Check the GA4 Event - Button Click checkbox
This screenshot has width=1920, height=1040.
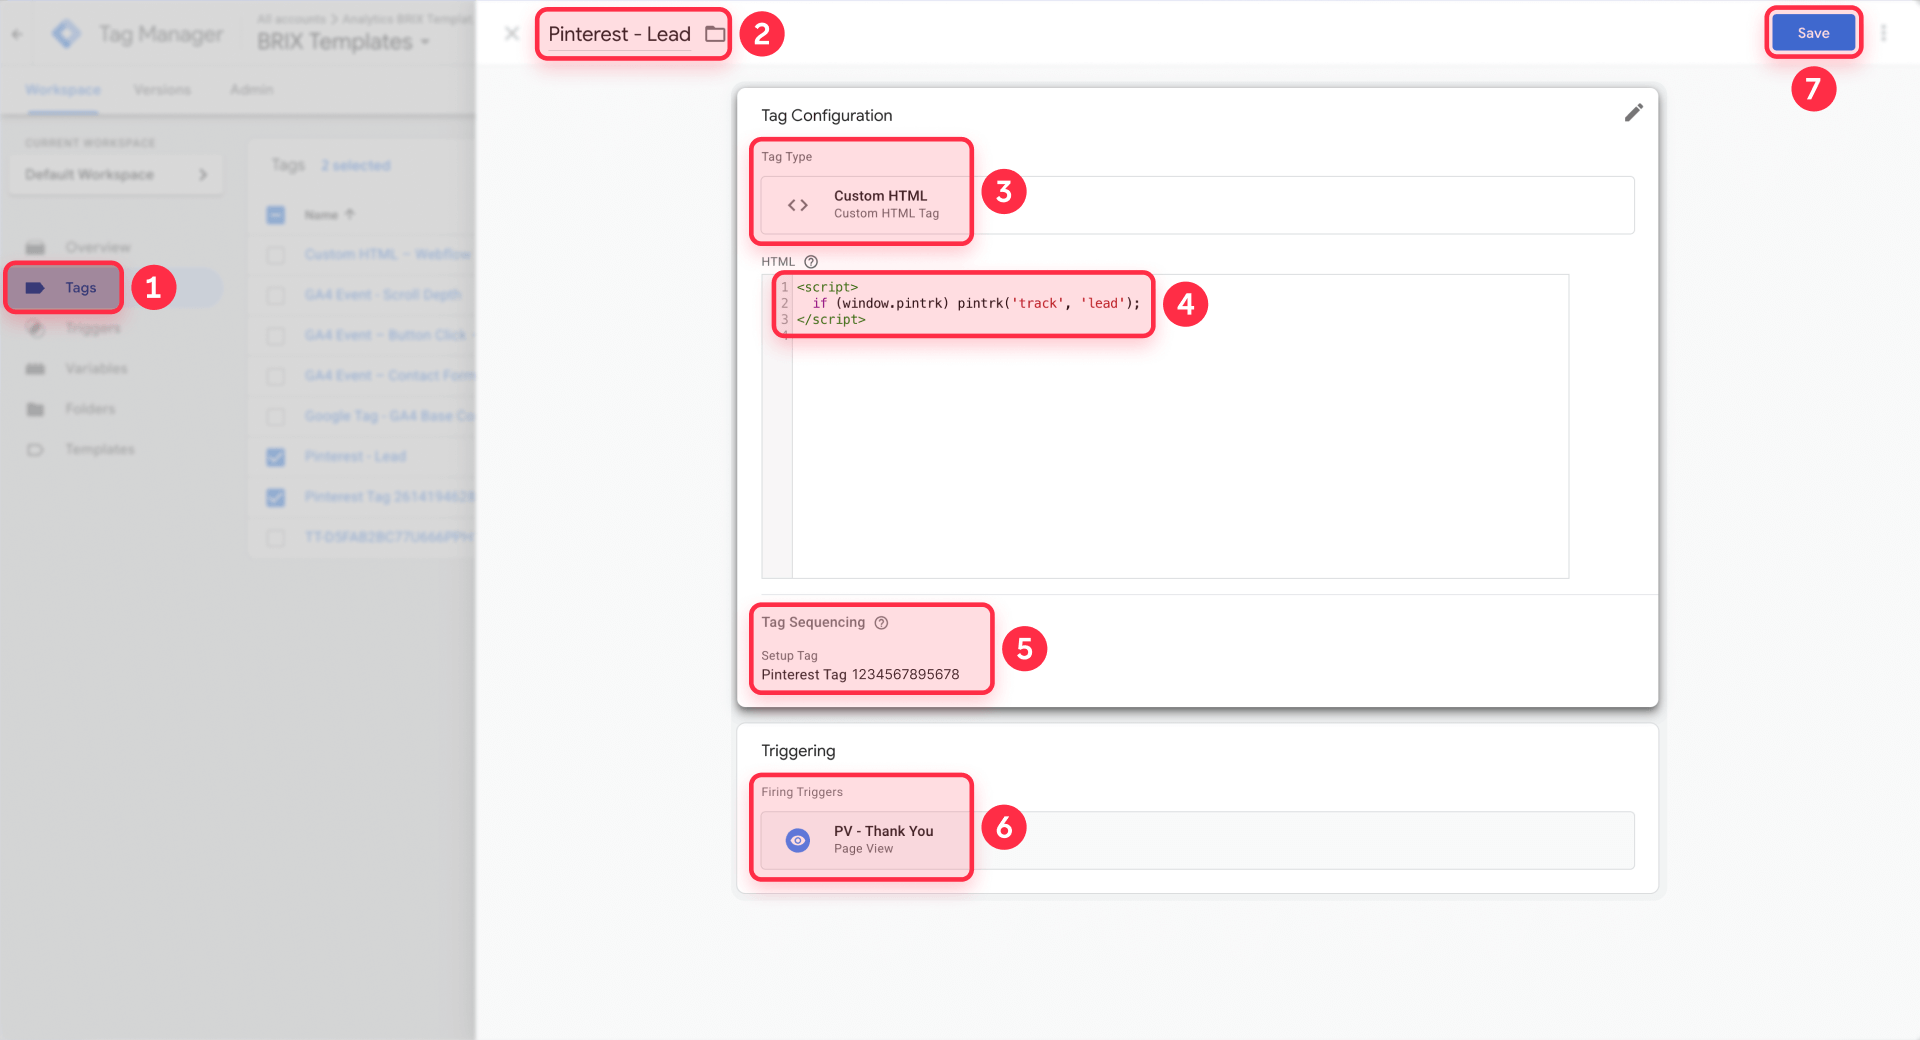[x=276, y=336]
